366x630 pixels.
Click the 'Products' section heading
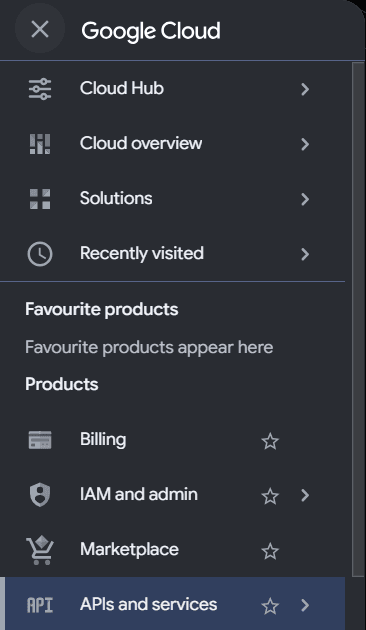click(61, 385)
